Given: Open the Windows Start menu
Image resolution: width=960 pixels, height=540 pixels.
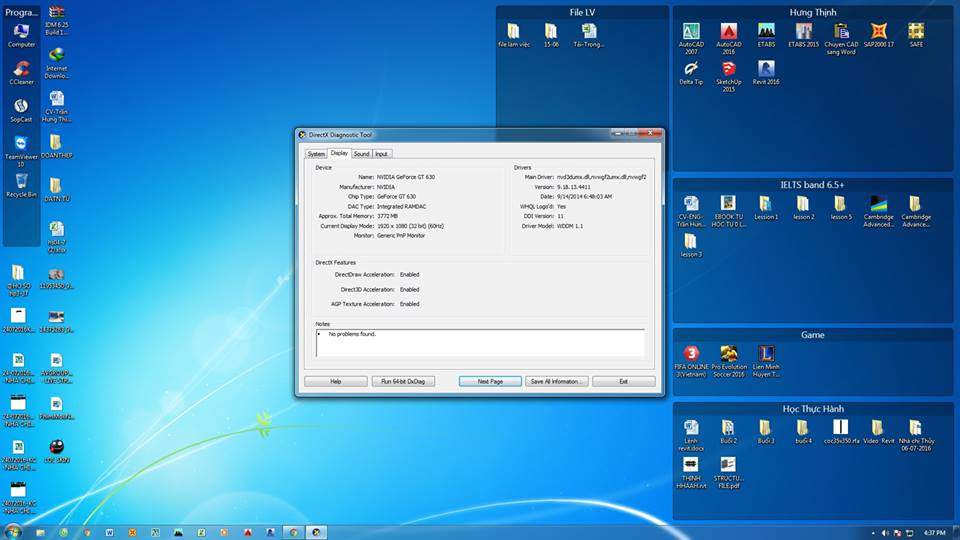Looking at the screenshot, I should [x=14, y=531].
